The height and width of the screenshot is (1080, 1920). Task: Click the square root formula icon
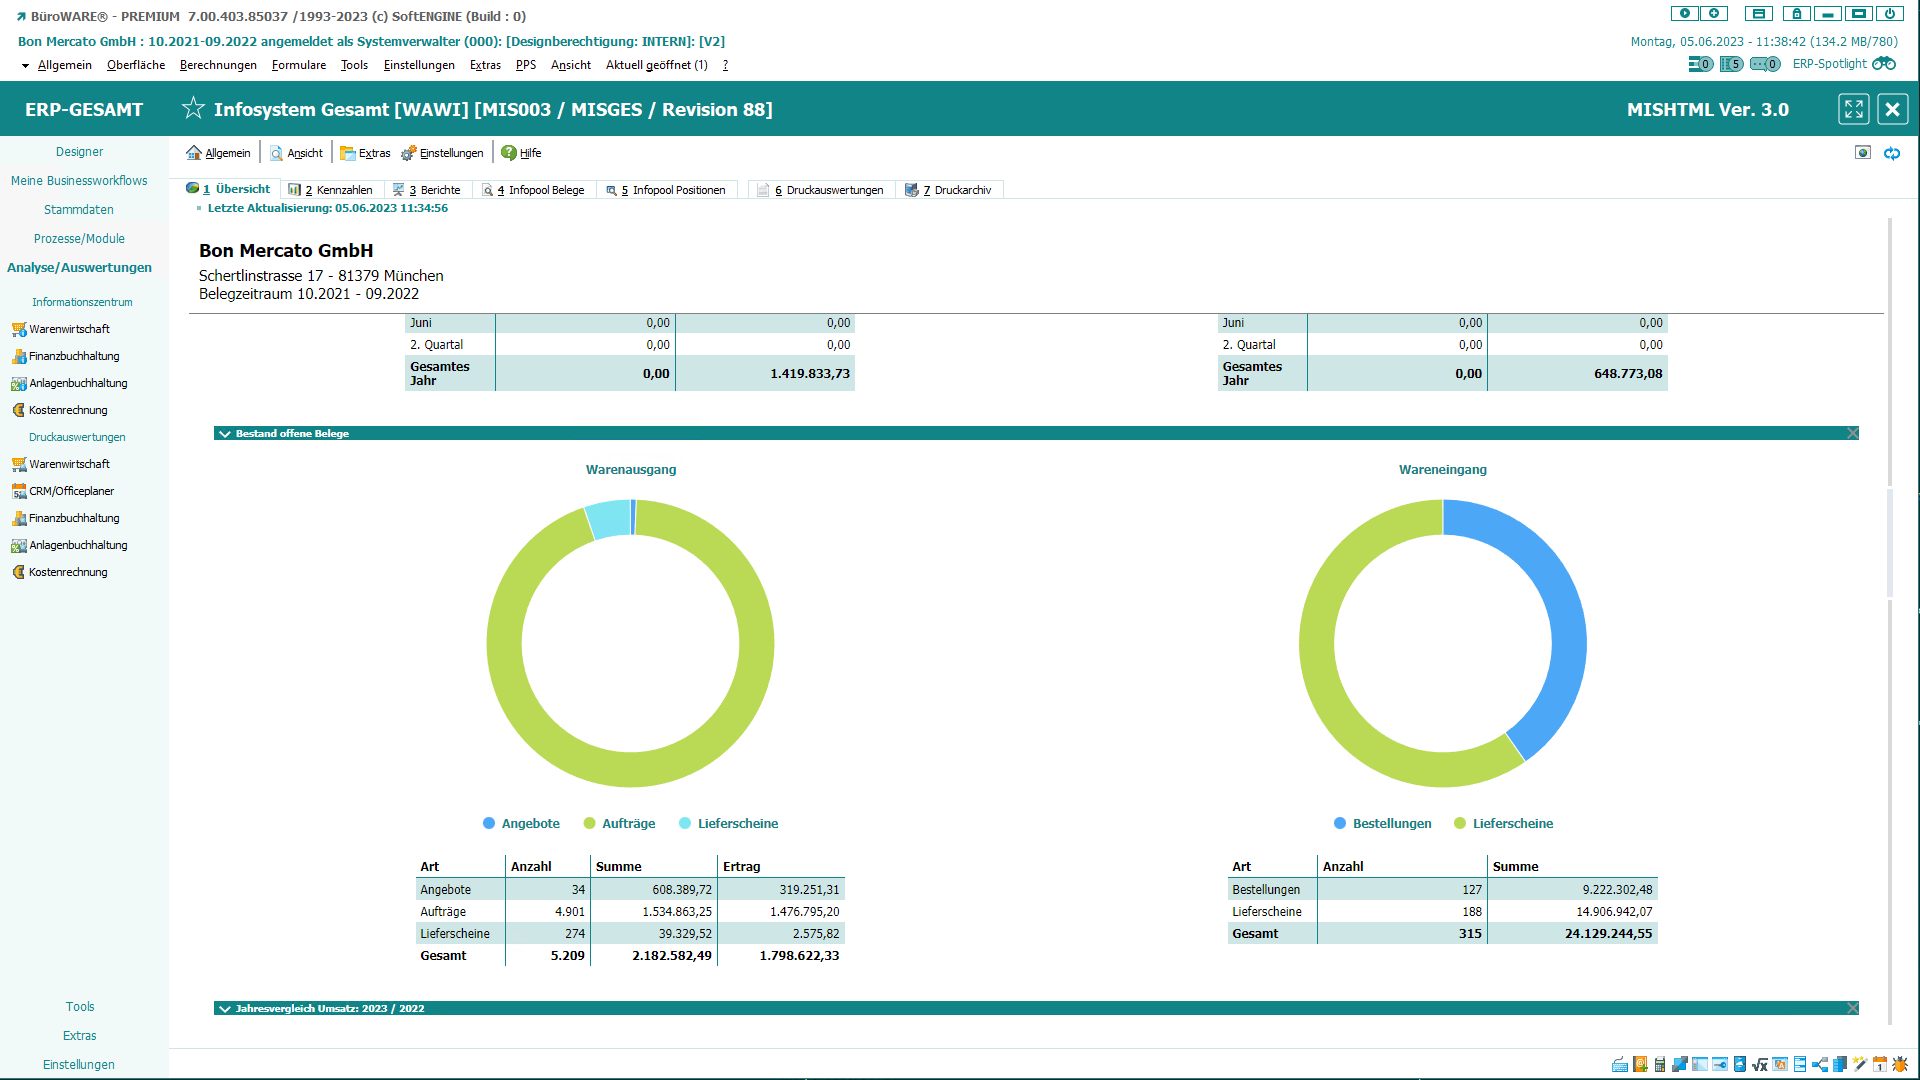pos(1760,1064)
